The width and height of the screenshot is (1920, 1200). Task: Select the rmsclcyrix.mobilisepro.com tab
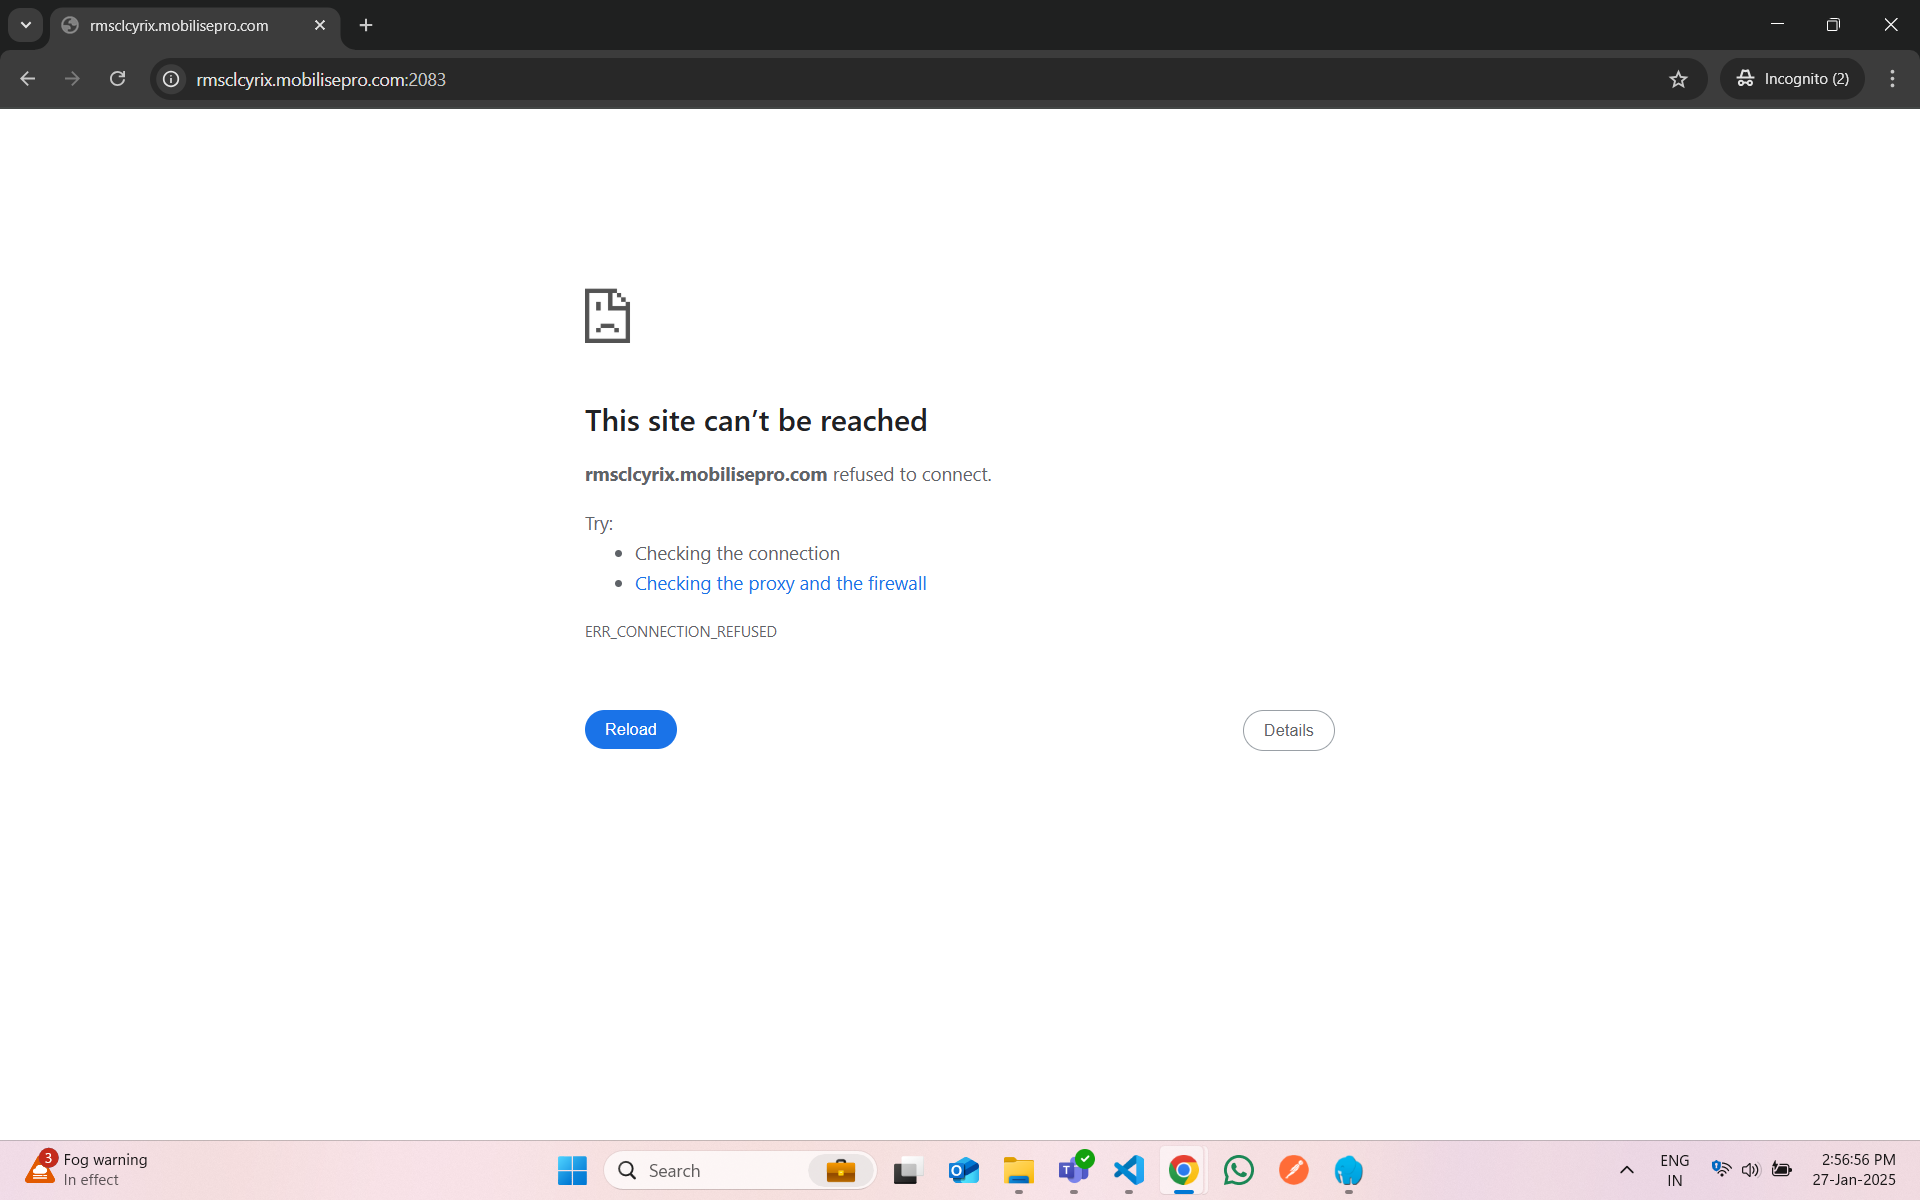180,25
